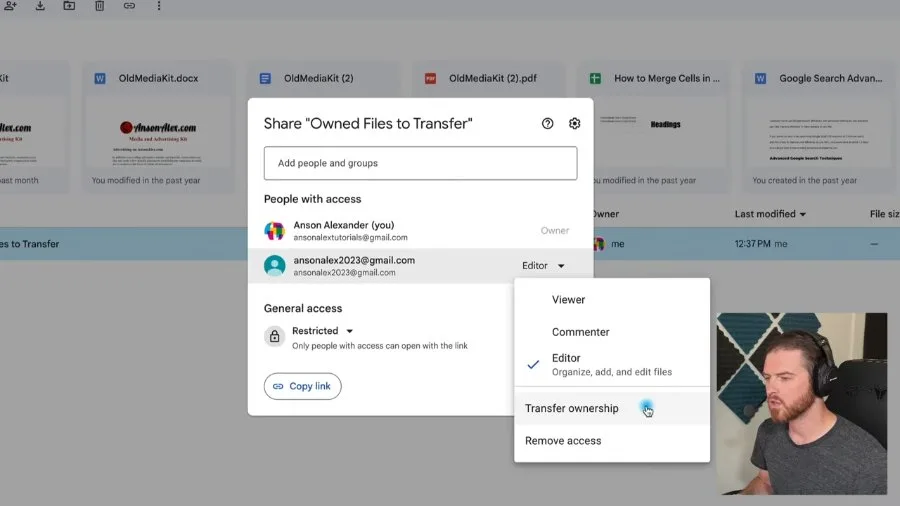Image resolution: width=900 pixels, height=506 pixels.
Task: Open the How to Merge Cells thumbnail
Action: [x=661, y=133]
